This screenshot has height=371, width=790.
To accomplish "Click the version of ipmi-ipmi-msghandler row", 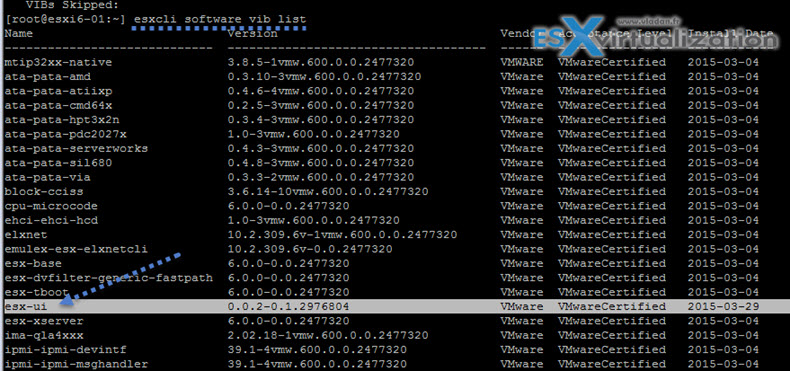I will [317, 364].
